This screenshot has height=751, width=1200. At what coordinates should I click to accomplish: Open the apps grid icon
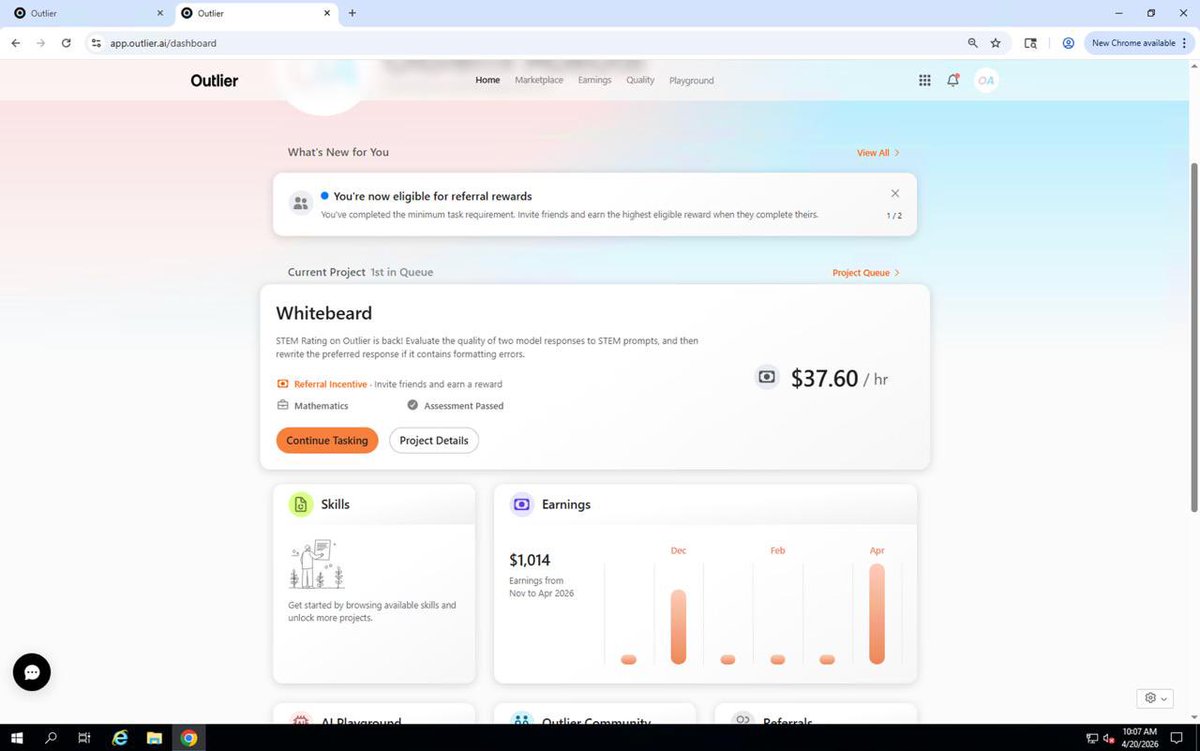pyautogui.click(x=924, y=80)
